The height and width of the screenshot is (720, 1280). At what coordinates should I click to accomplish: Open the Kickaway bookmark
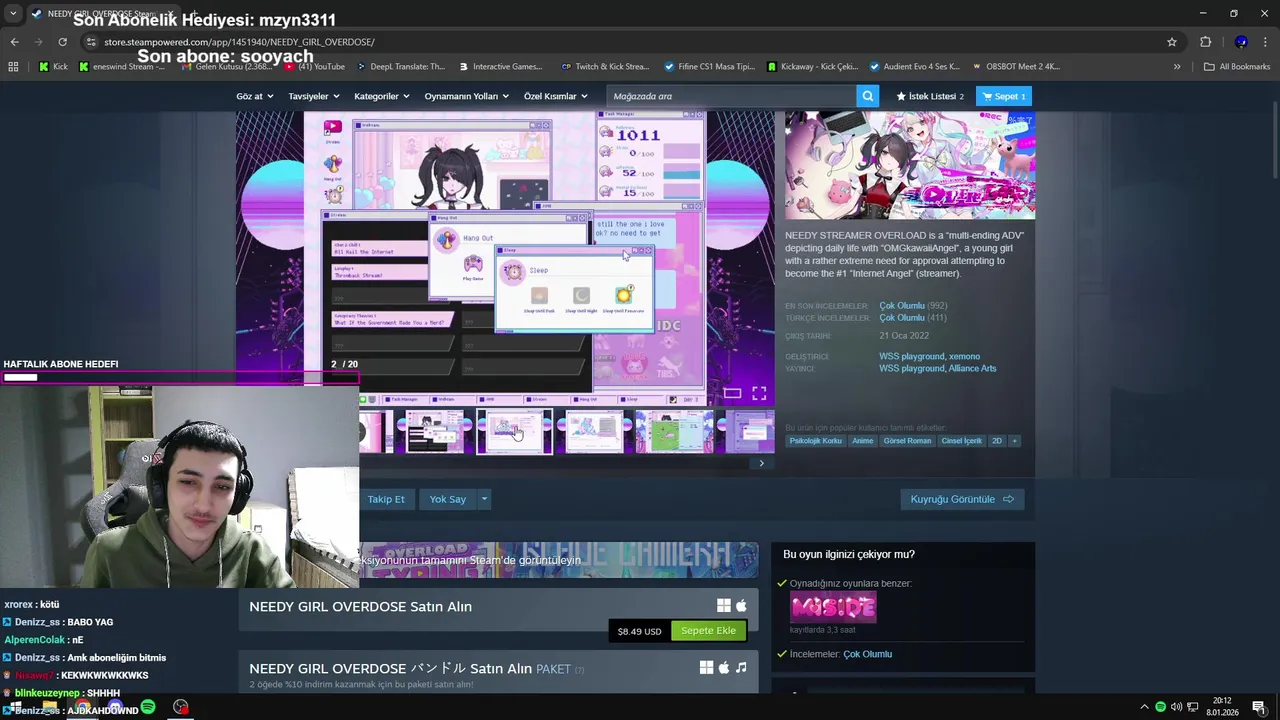click(812, 67)
